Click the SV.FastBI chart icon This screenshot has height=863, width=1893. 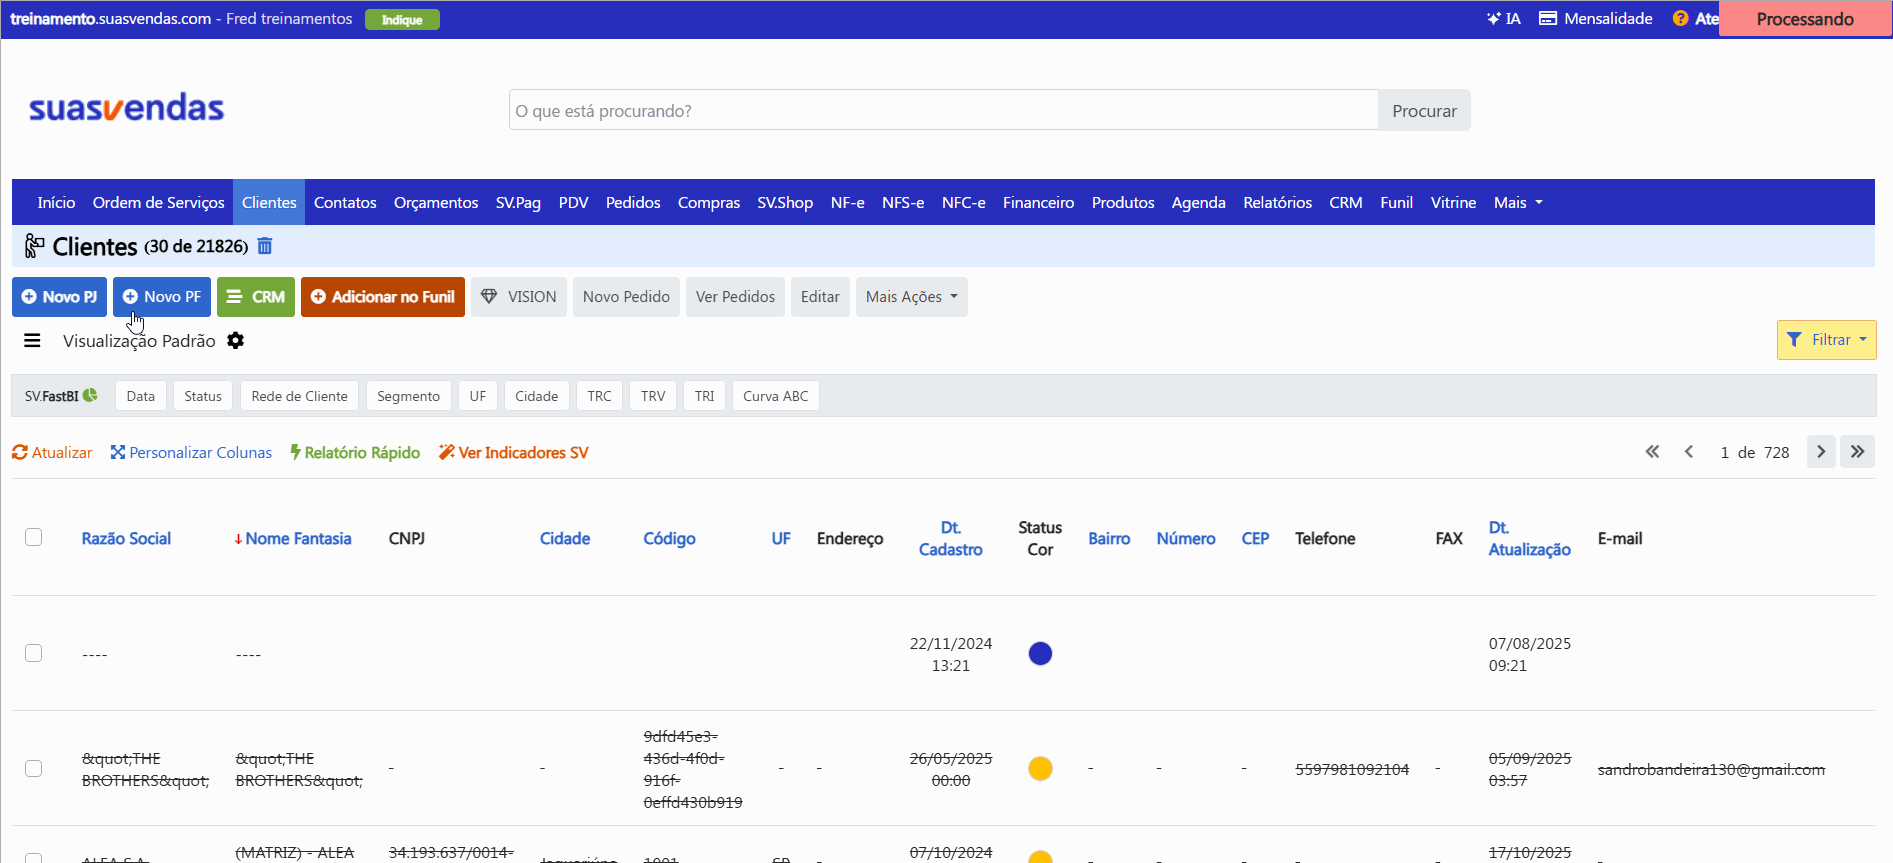(x=90, y=395)
